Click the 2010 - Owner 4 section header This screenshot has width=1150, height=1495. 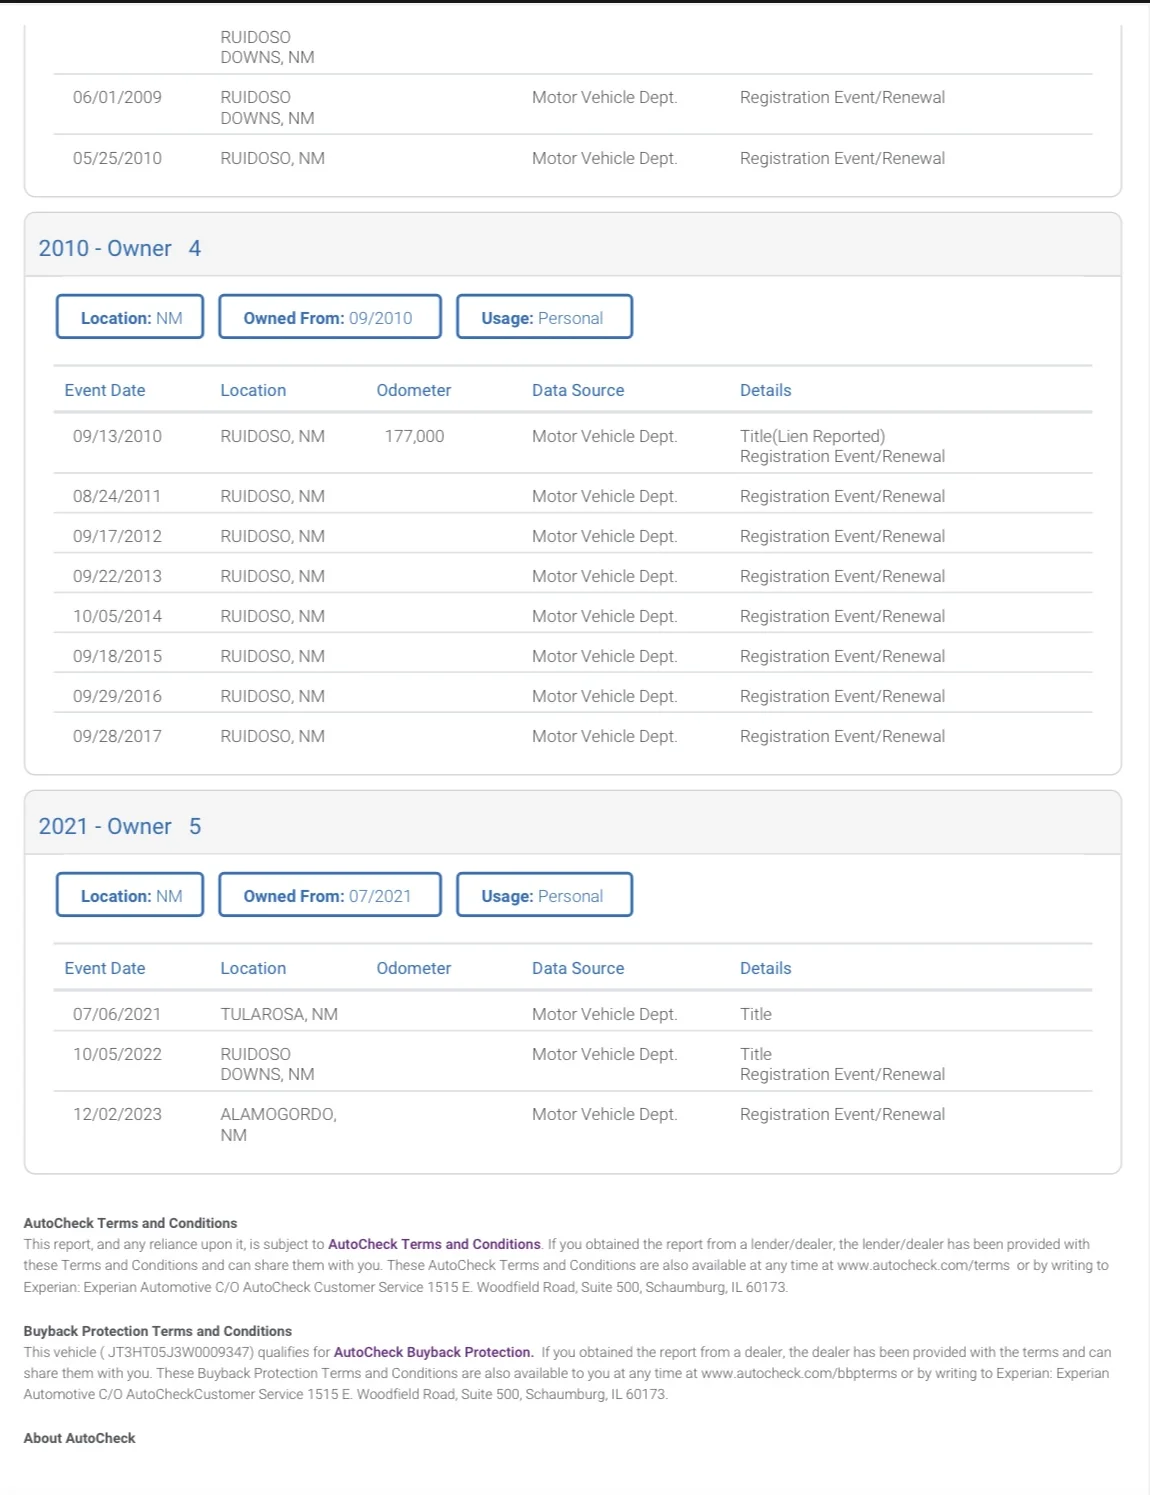[120, 248]
